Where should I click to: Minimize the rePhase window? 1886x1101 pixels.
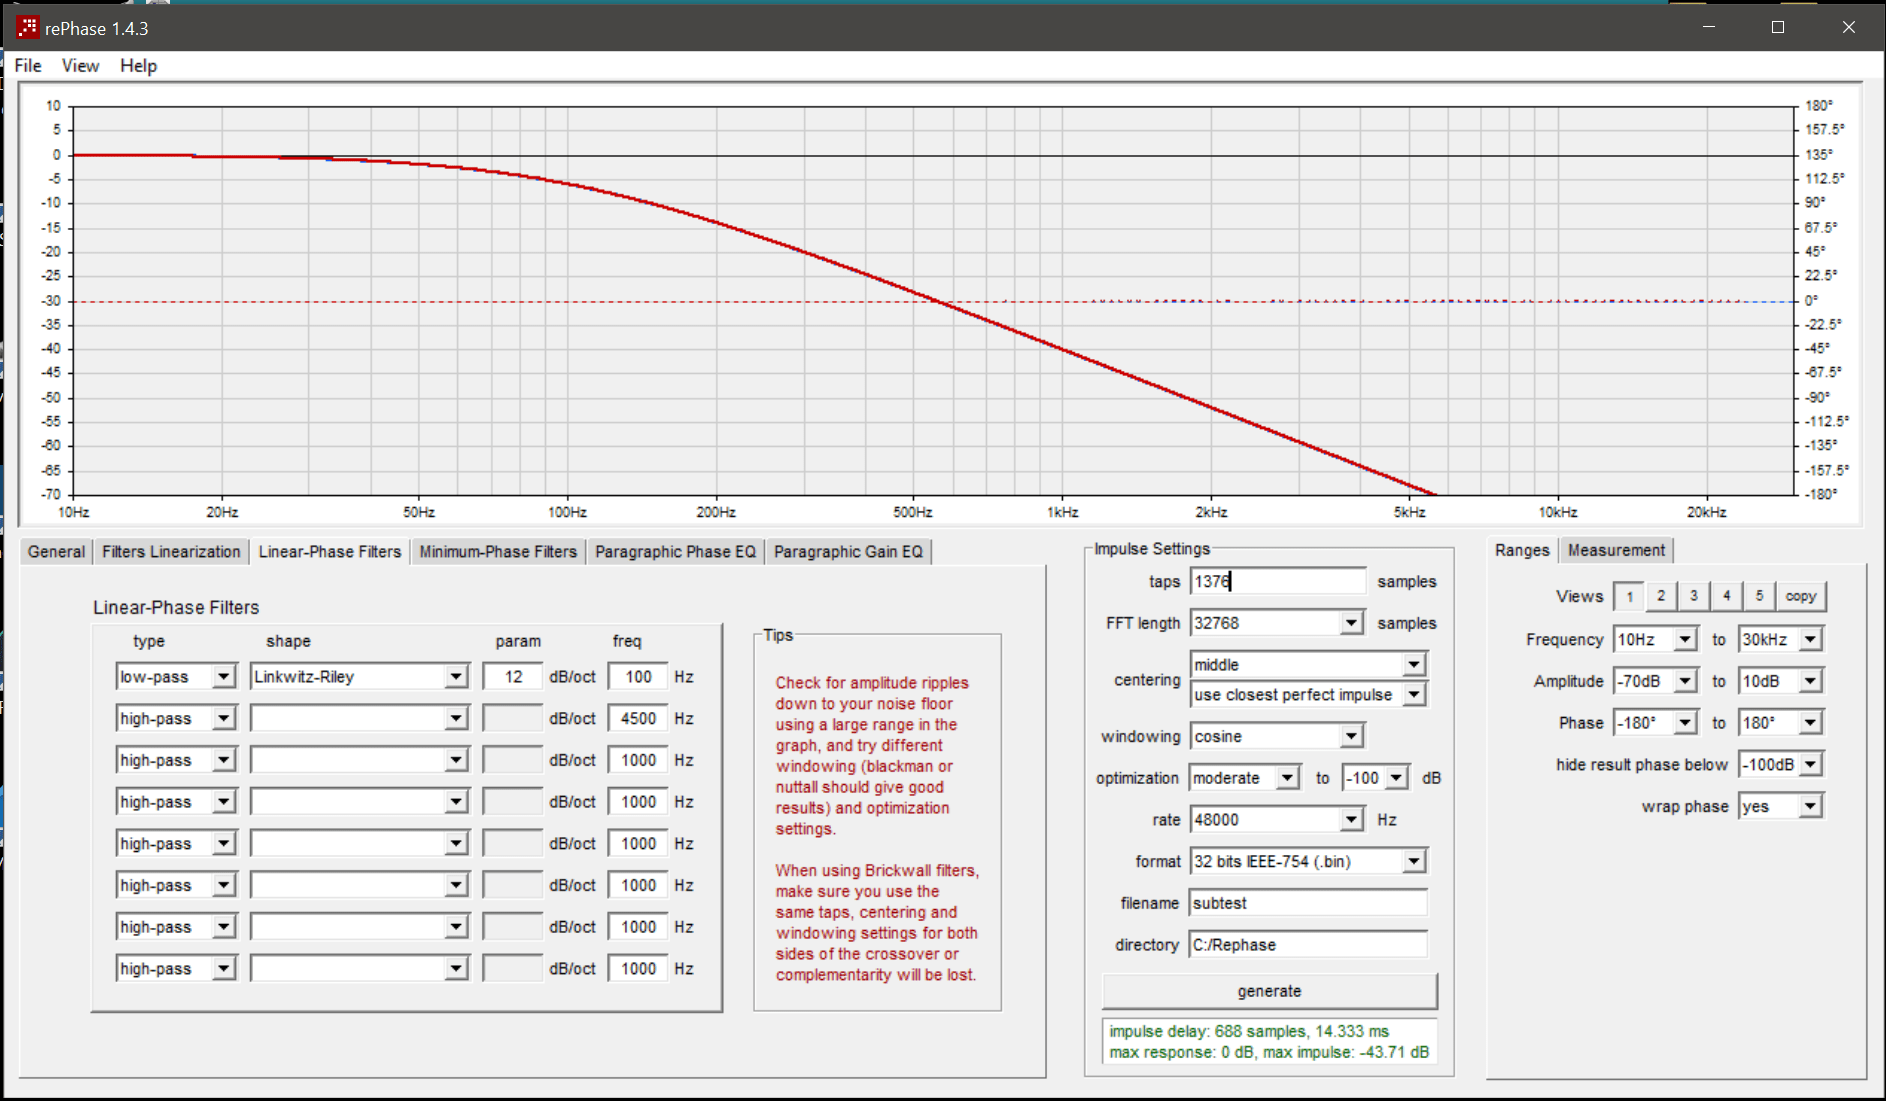(x=1709, y=28)
